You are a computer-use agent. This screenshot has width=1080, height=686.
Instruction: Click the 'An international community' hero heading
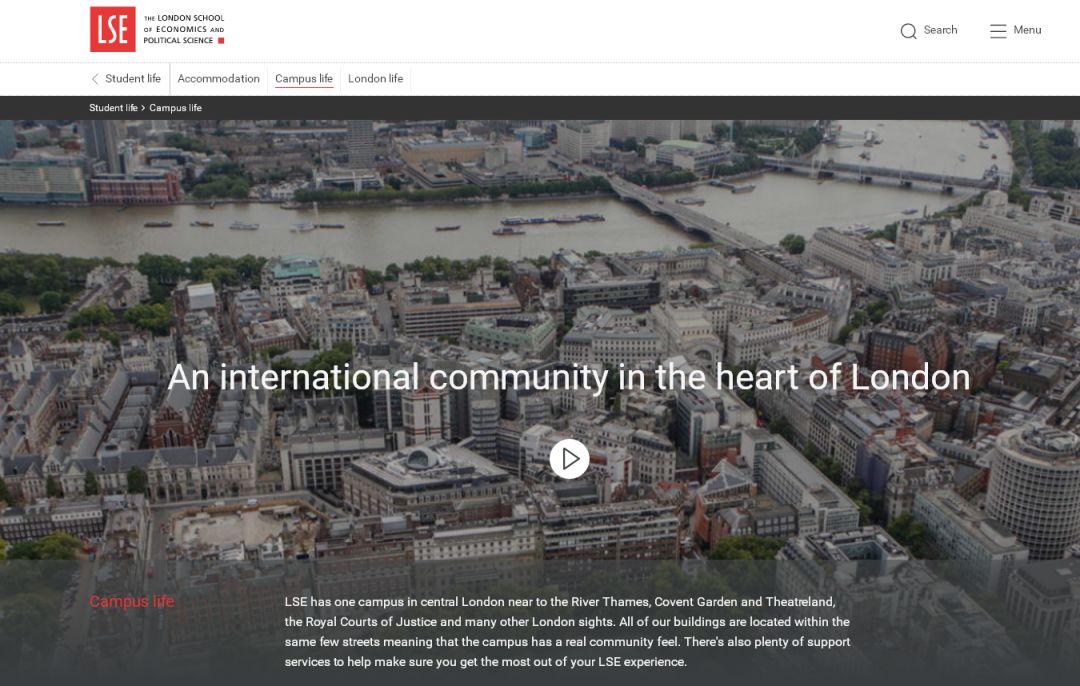(569, 377)
